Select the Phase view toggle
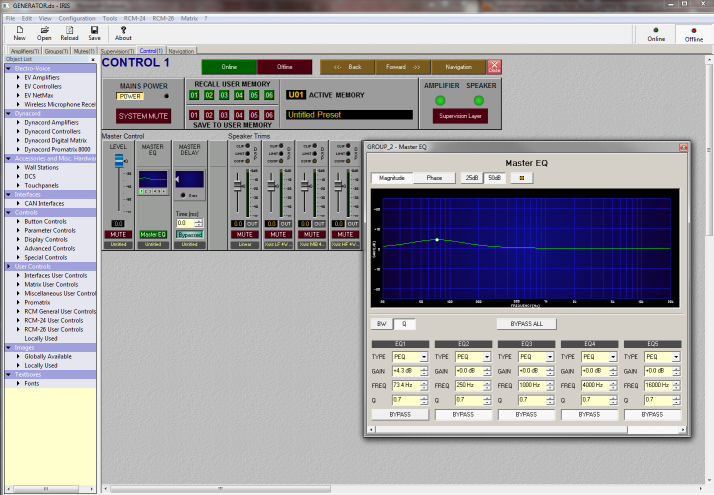 pyautogui.click(x=434, y=178)
